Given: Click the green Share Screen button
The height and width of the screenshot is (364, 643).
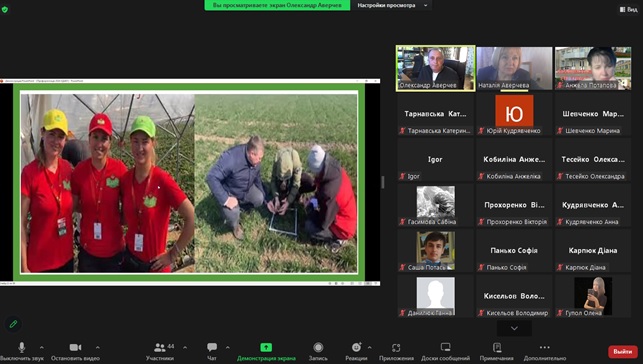Looking at the screenshot, I should coord(266,347).
